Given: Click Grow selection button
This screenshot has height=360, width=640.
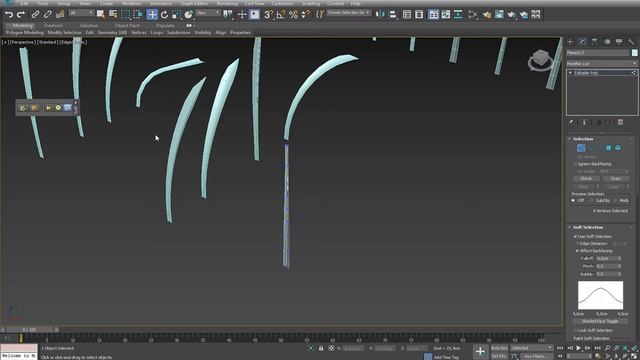Looking at the screenshot, I should point(616,179).
